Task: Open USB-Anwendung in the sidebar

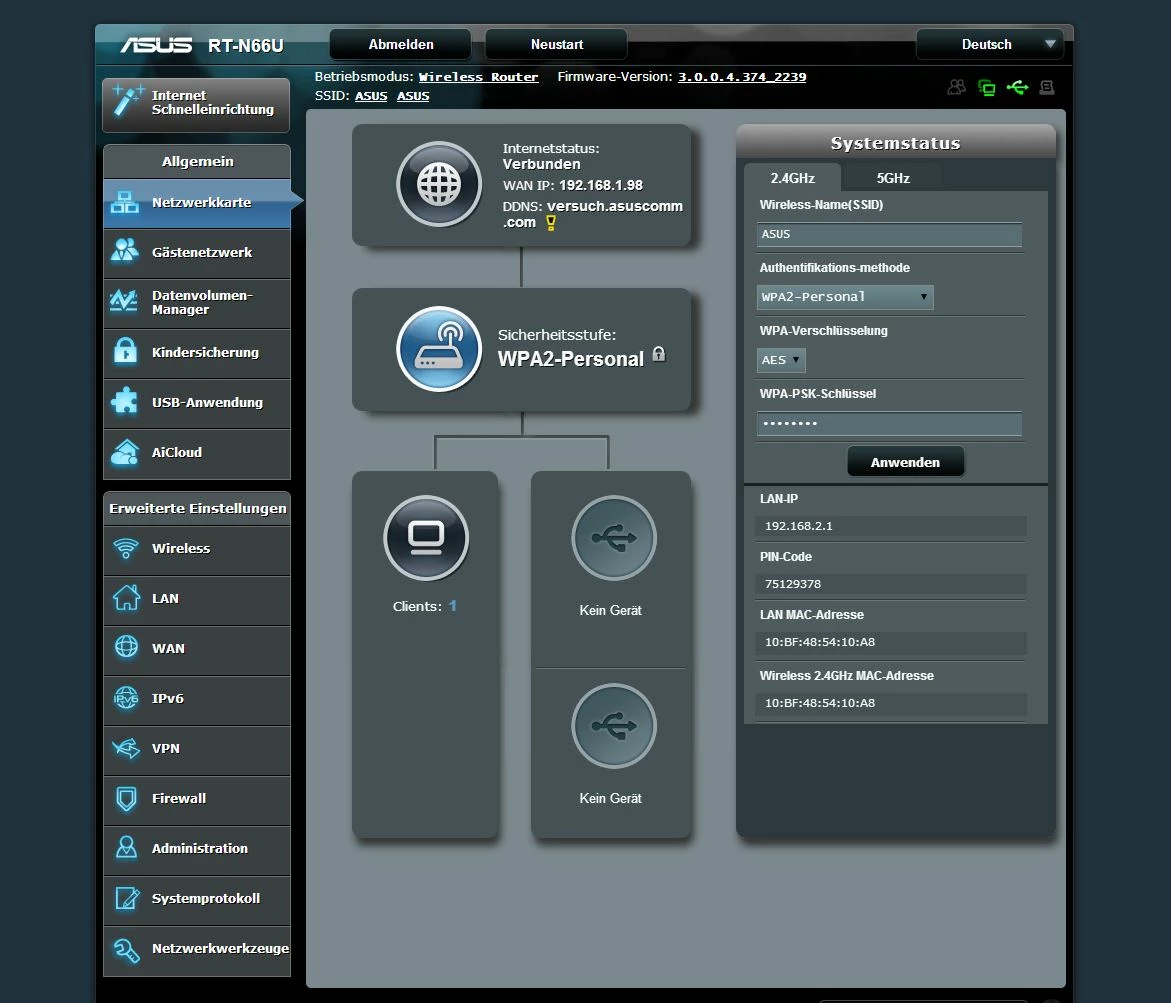Action: tap(197, 403)
